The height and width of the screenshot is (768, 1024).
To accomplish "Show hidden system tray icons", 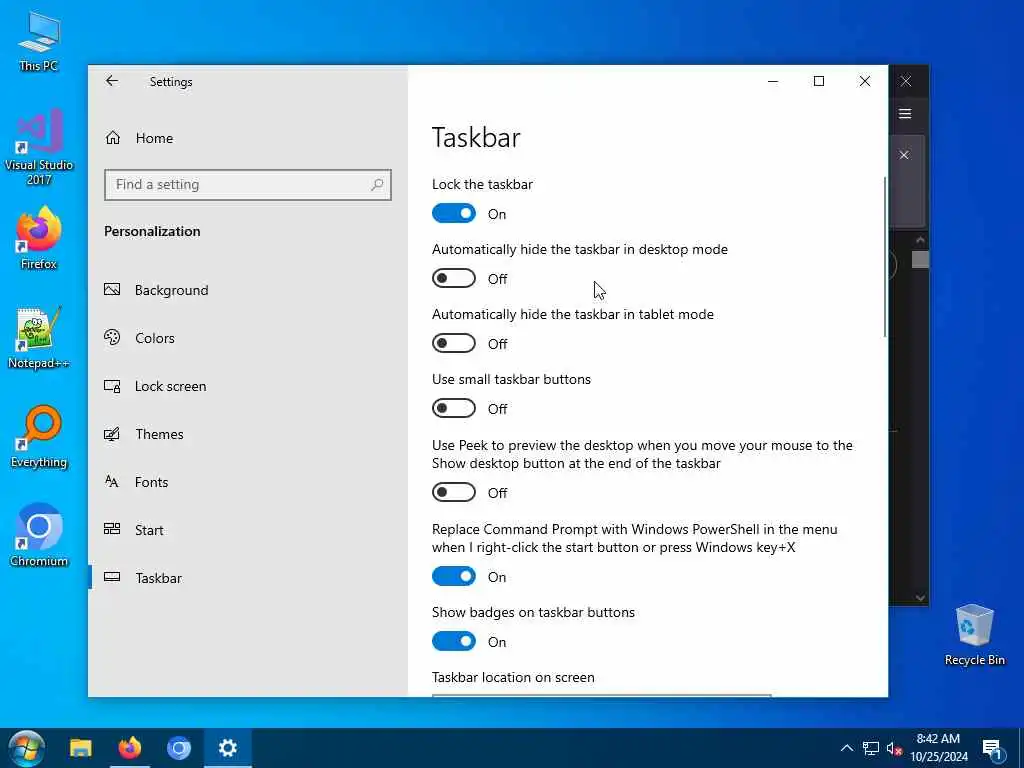I will [846, 748].
